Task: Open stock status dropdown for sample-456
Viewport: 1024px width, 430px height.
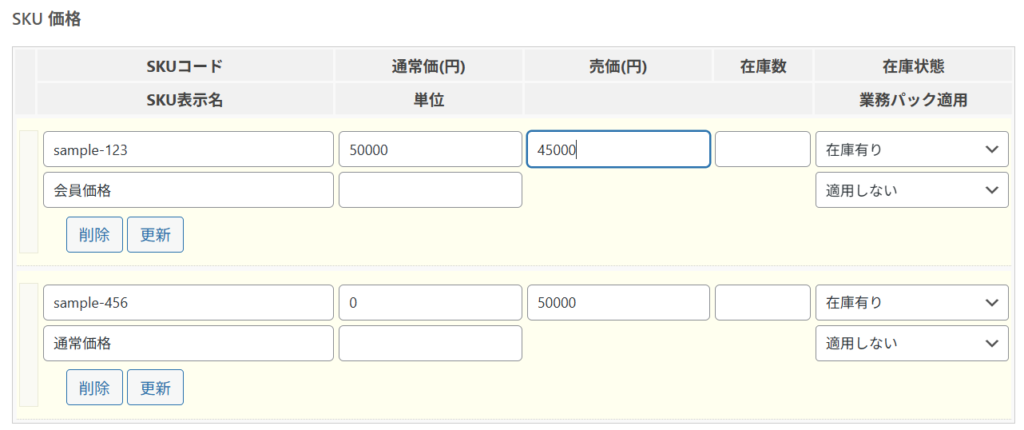Action: point(911,303)
